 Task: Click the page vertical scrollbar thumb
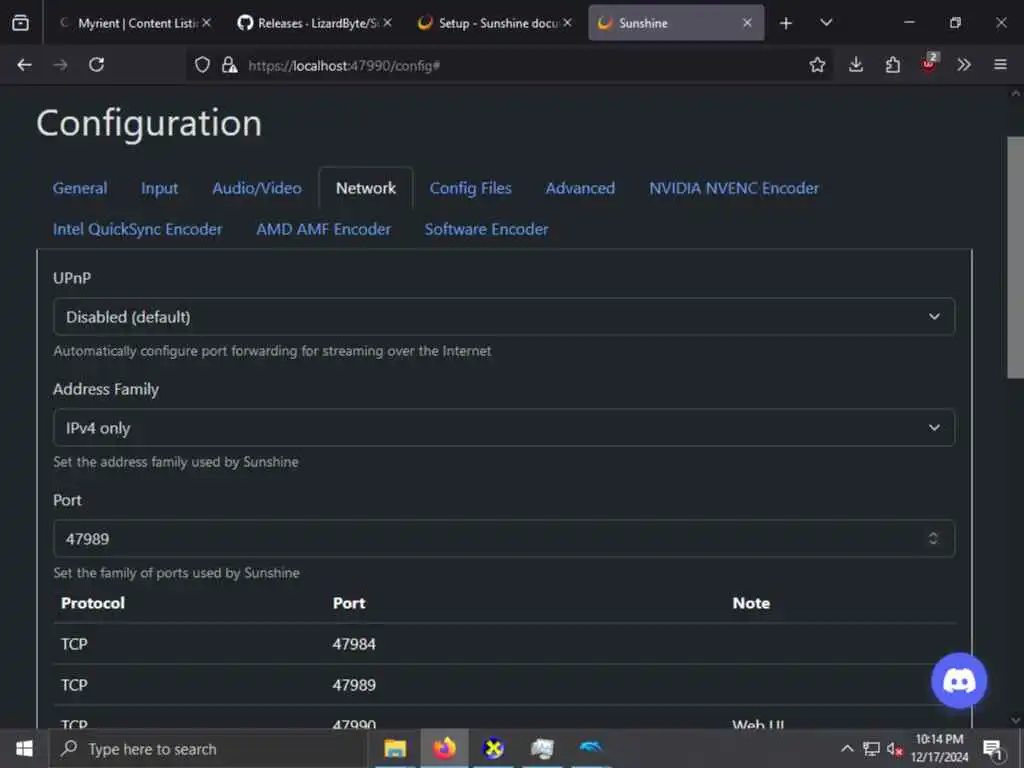1016,257
